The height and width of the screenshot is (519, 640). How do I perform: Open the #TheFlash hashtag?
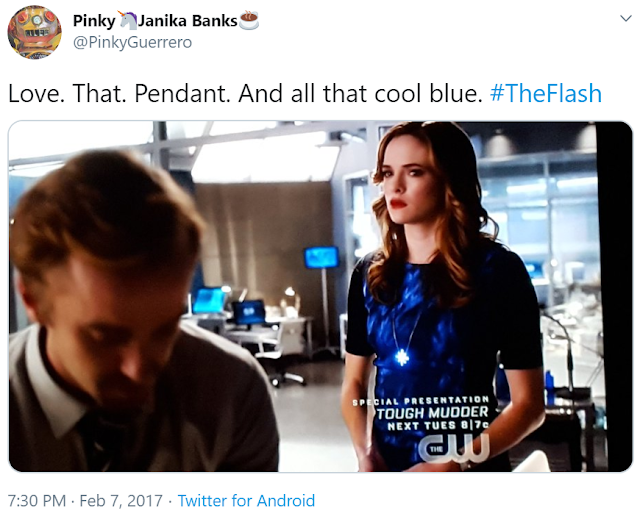point(546,93)
